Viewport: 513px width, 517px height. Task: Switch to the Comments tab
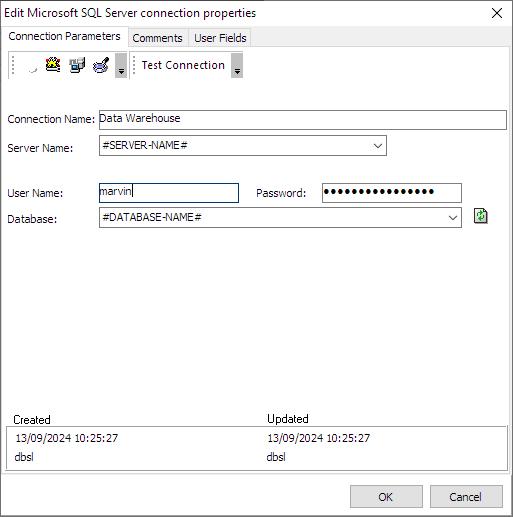click(158, 38)
